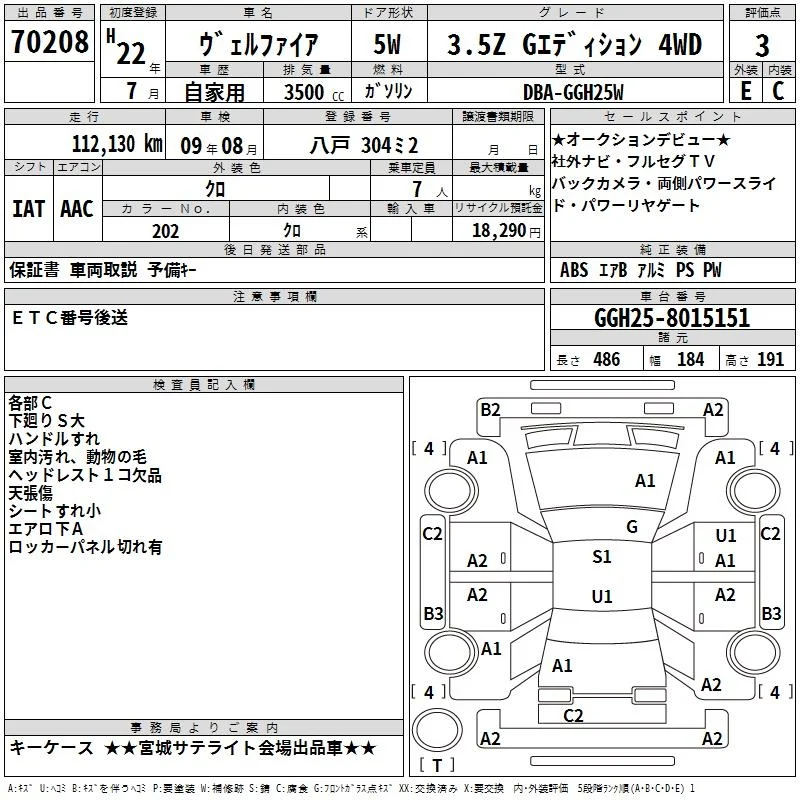Select color number 202
This screenshot has height=800, width=800.
tap(165, 231)
